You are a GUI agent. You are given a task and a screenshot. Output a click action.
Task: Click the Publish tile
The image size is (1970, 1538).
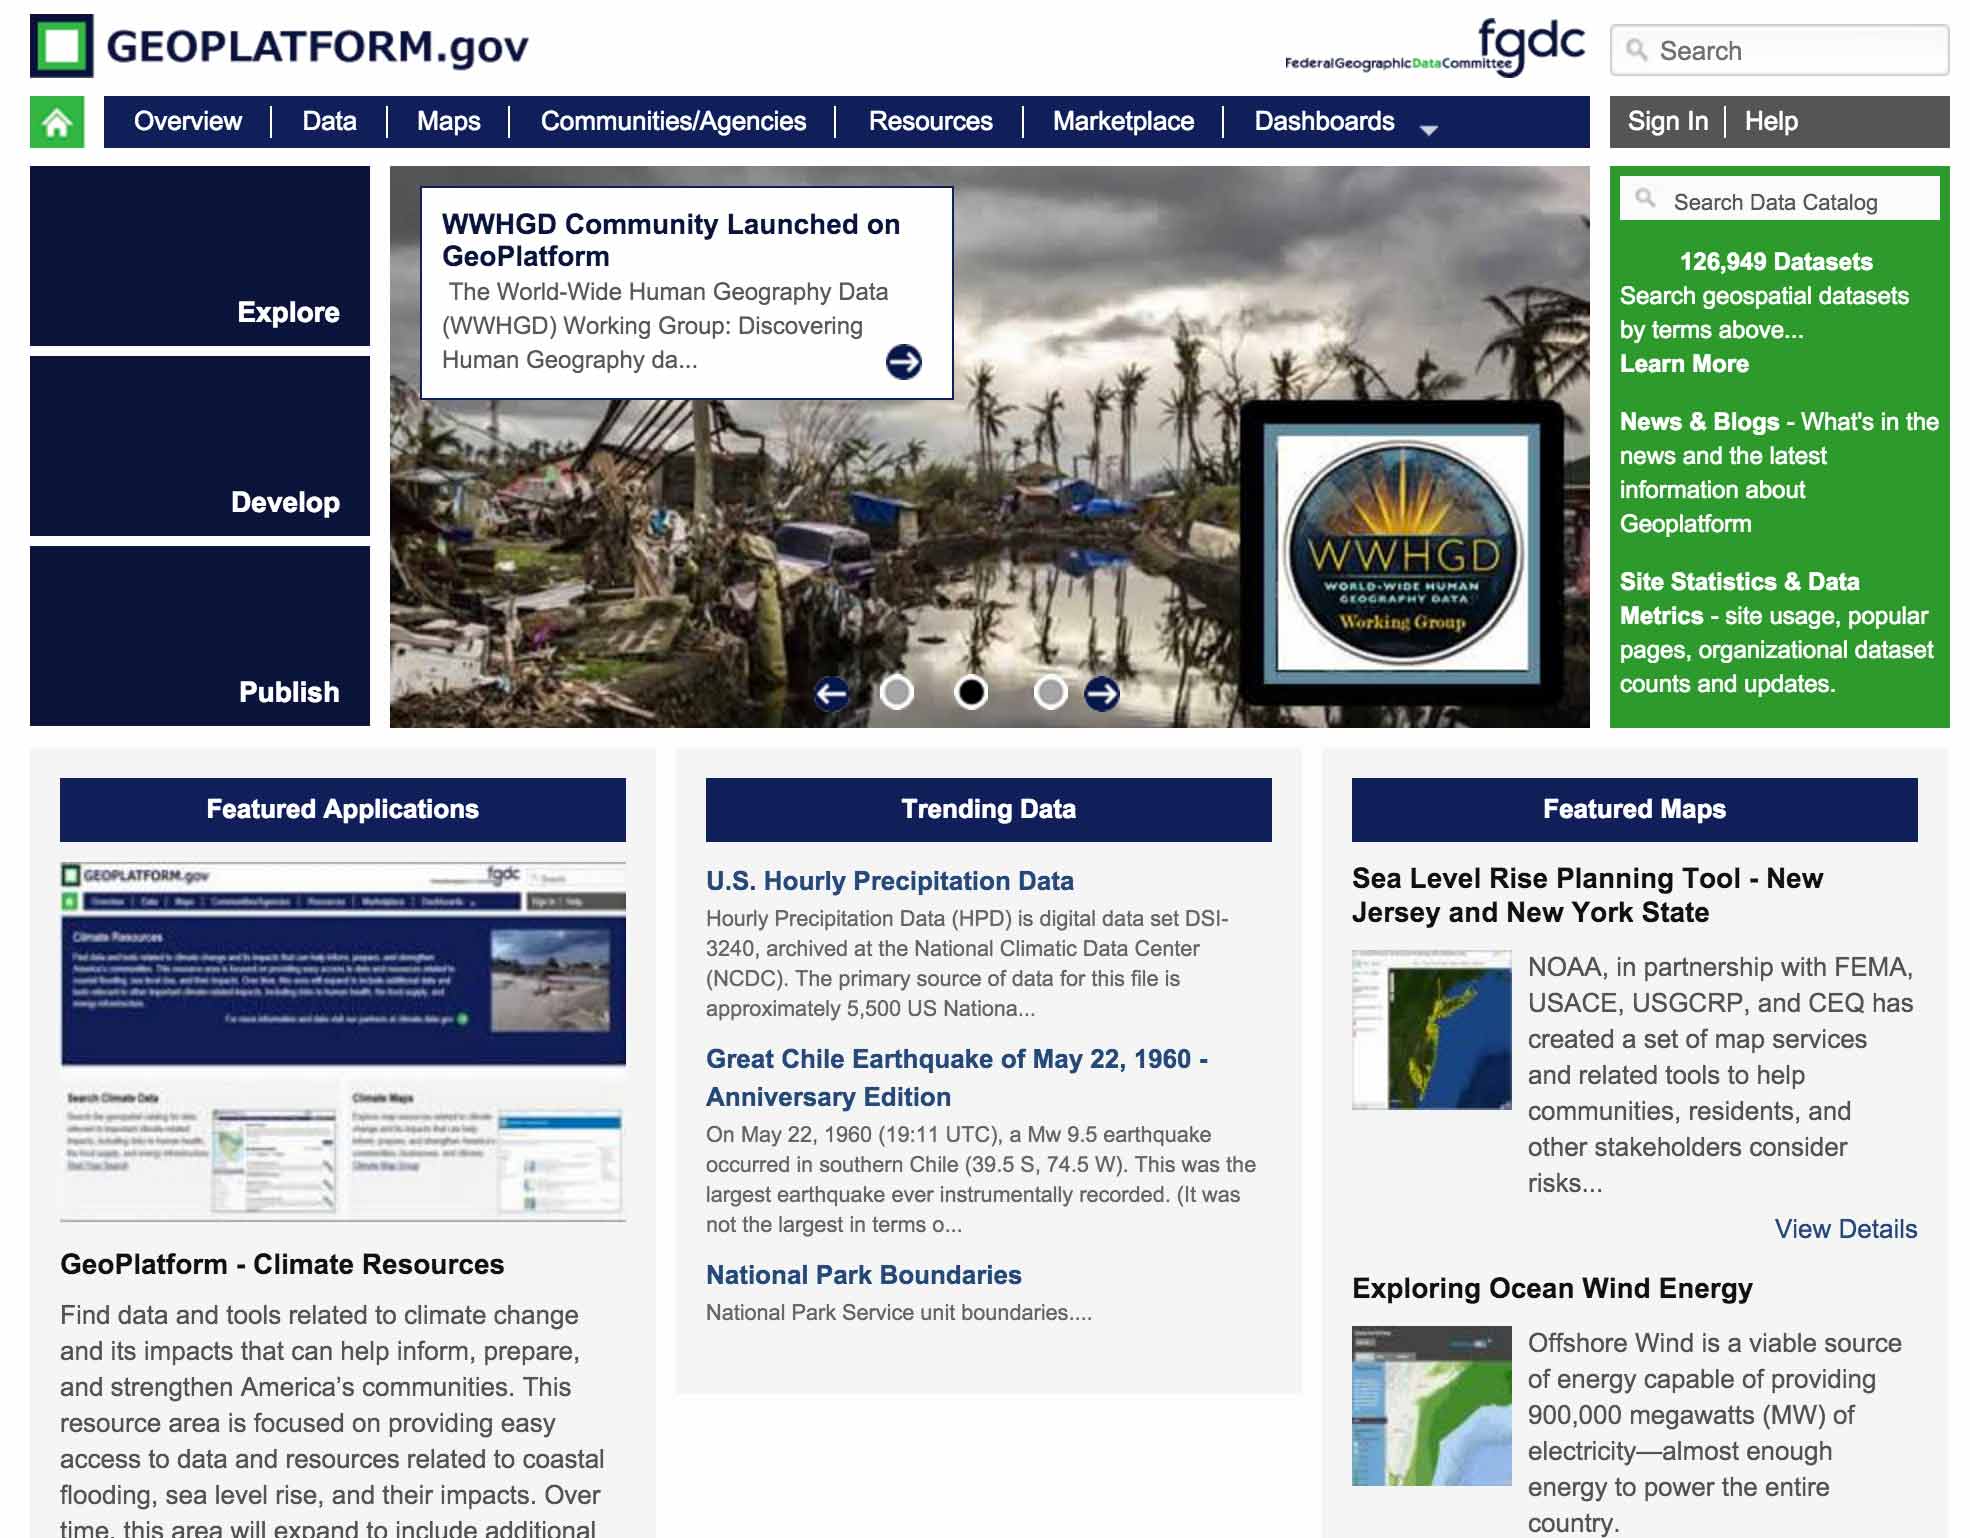(200, 636)
